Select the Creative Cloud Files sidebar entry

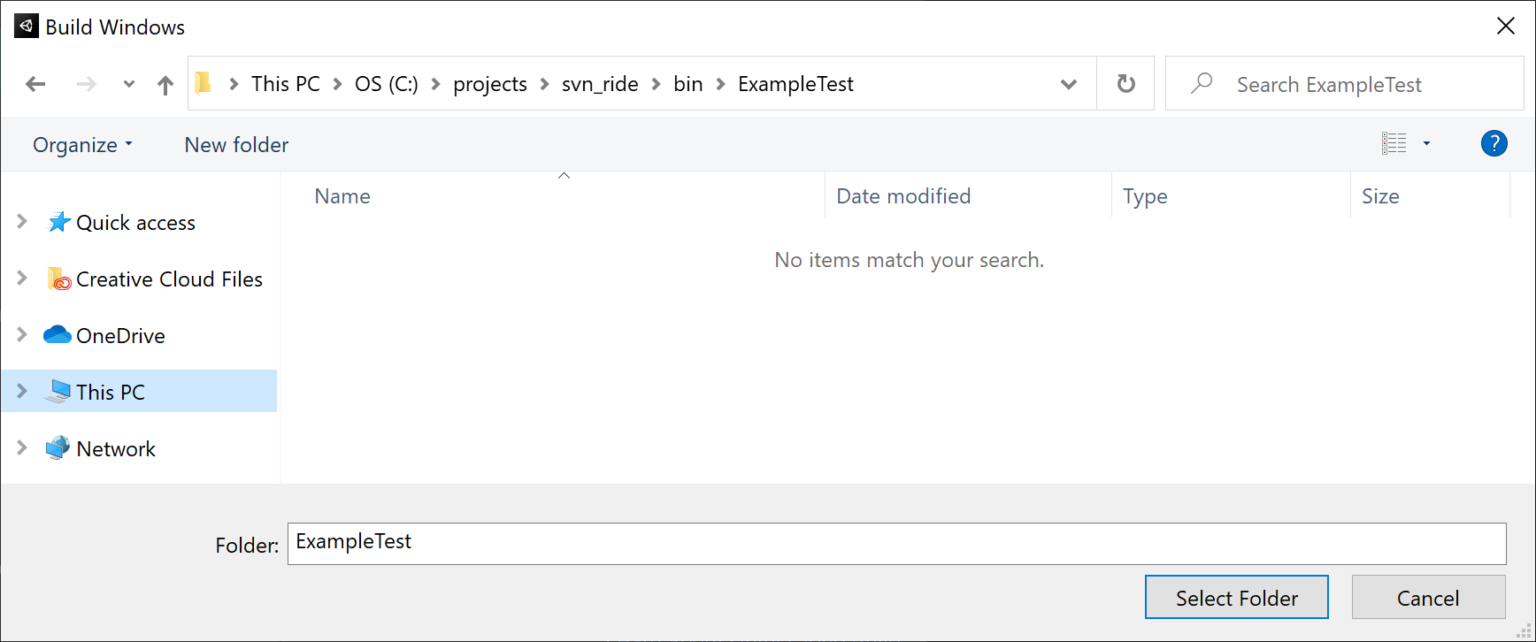[168, 279]
